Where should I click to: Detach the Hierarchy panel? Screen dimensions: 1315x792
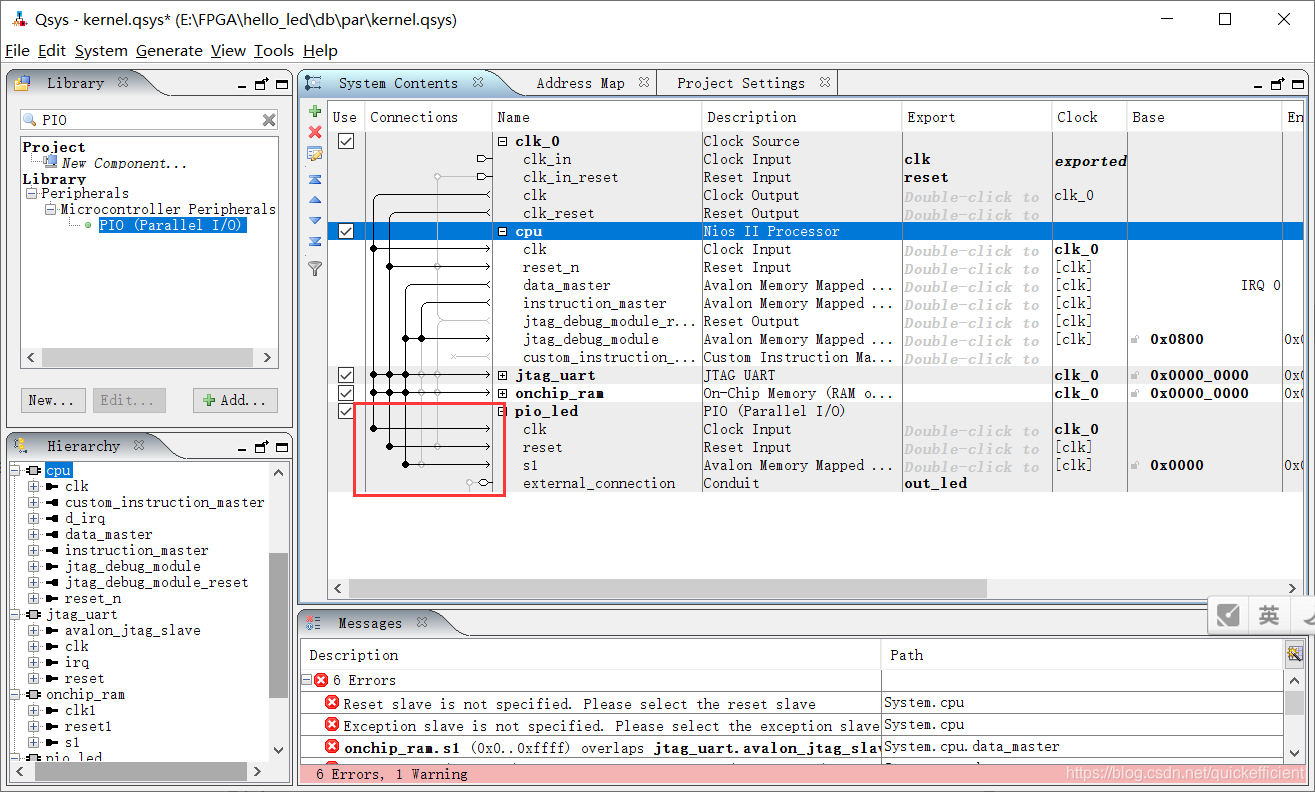(261, 447)
